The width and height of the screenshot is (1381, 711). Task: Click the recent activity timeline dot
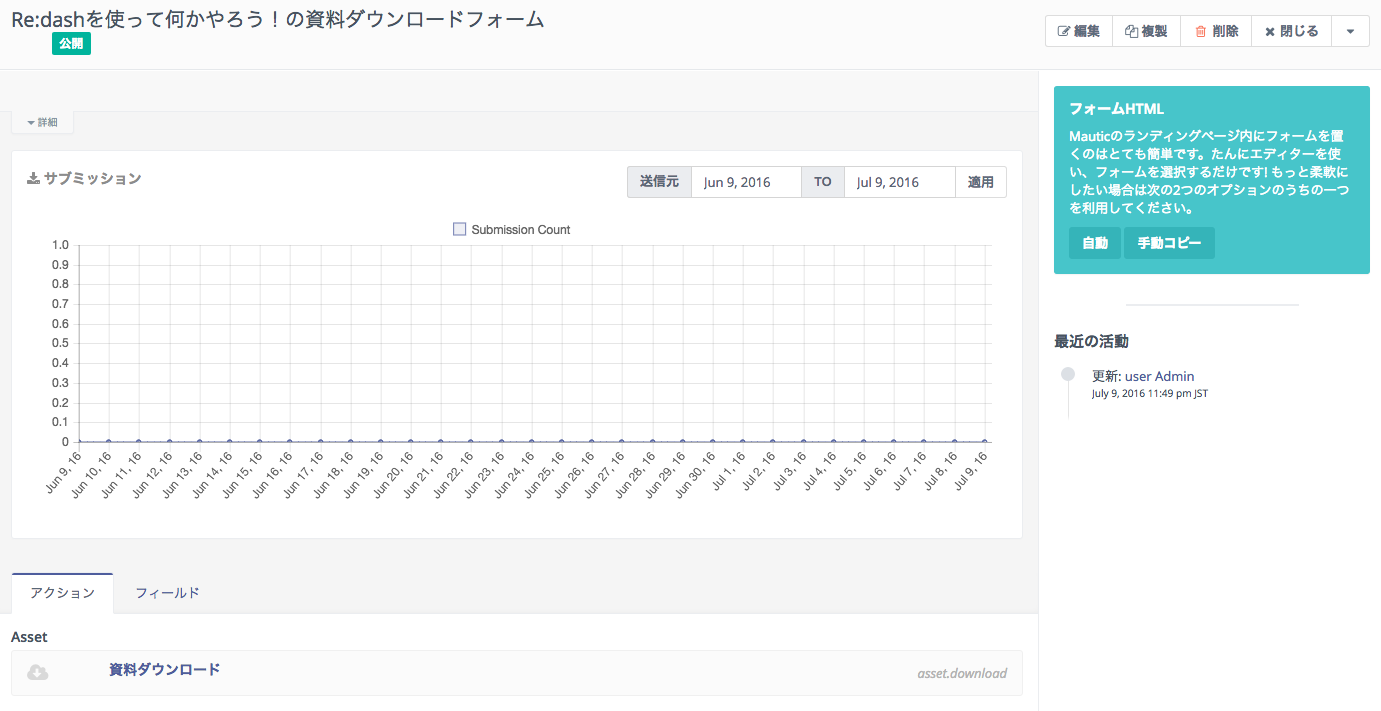pos(1068,374)
